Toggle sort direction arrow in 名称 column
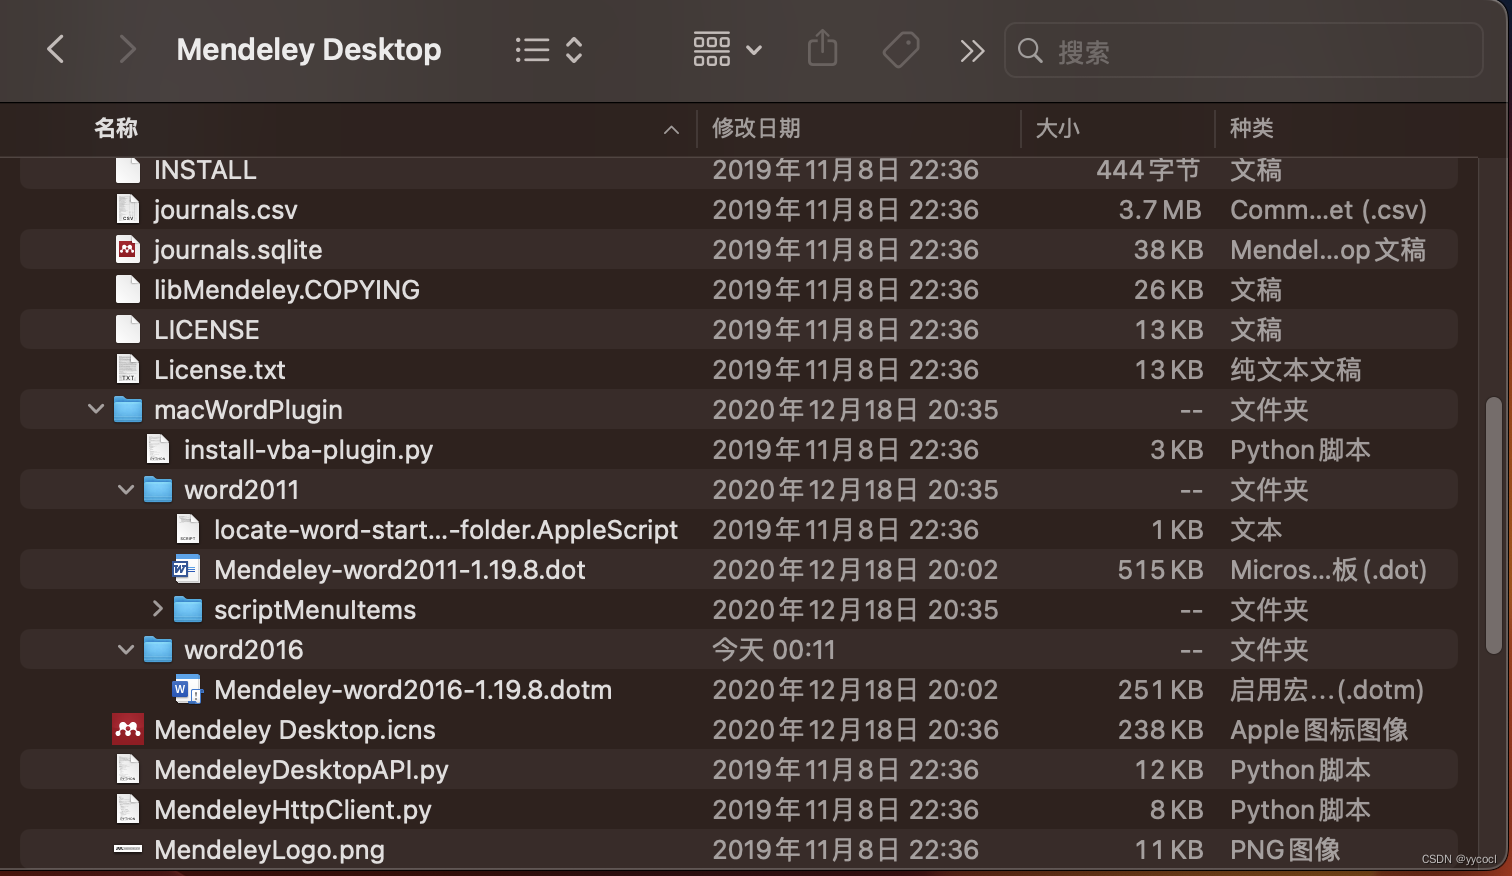The width and height of the screenshot is (1512, 876). 671,130
